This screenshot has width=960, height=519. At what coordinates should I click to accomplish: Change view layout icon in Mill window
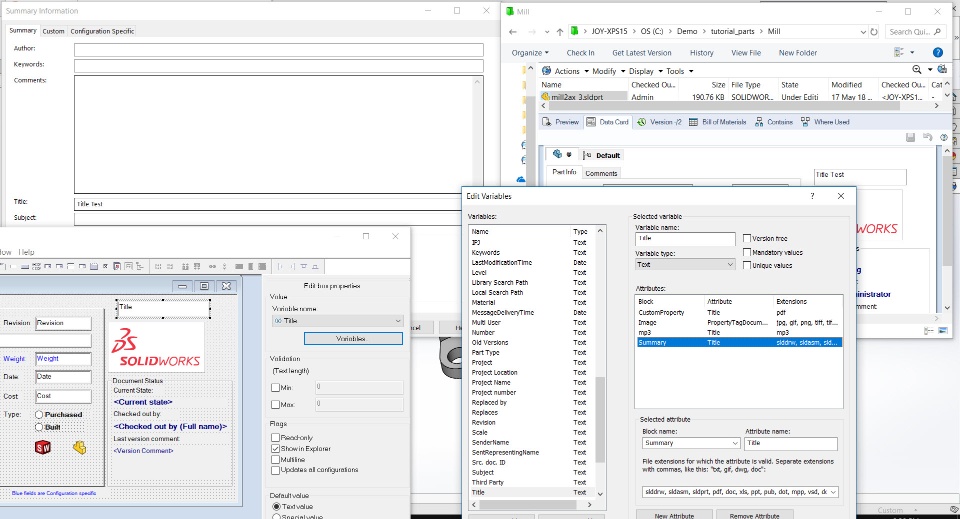[x=899, y=53]
